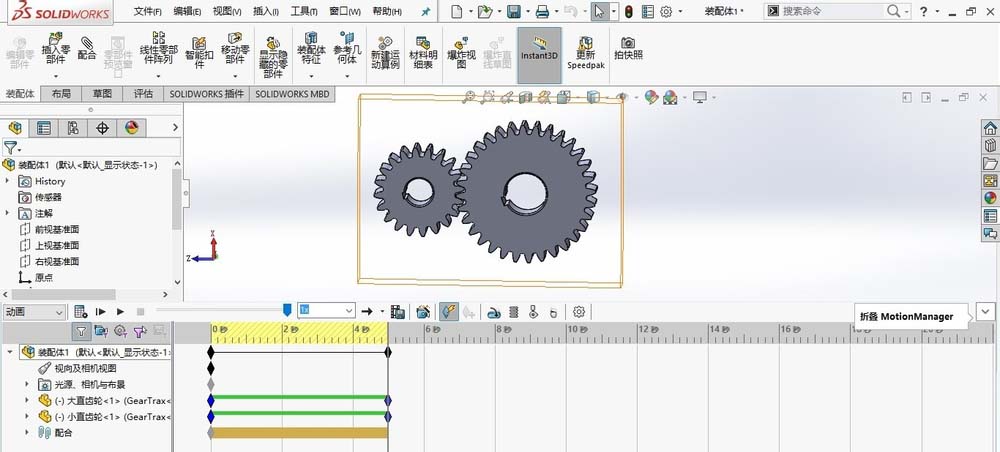Open Assembly Features (装配体特征)

pos(311,48)
